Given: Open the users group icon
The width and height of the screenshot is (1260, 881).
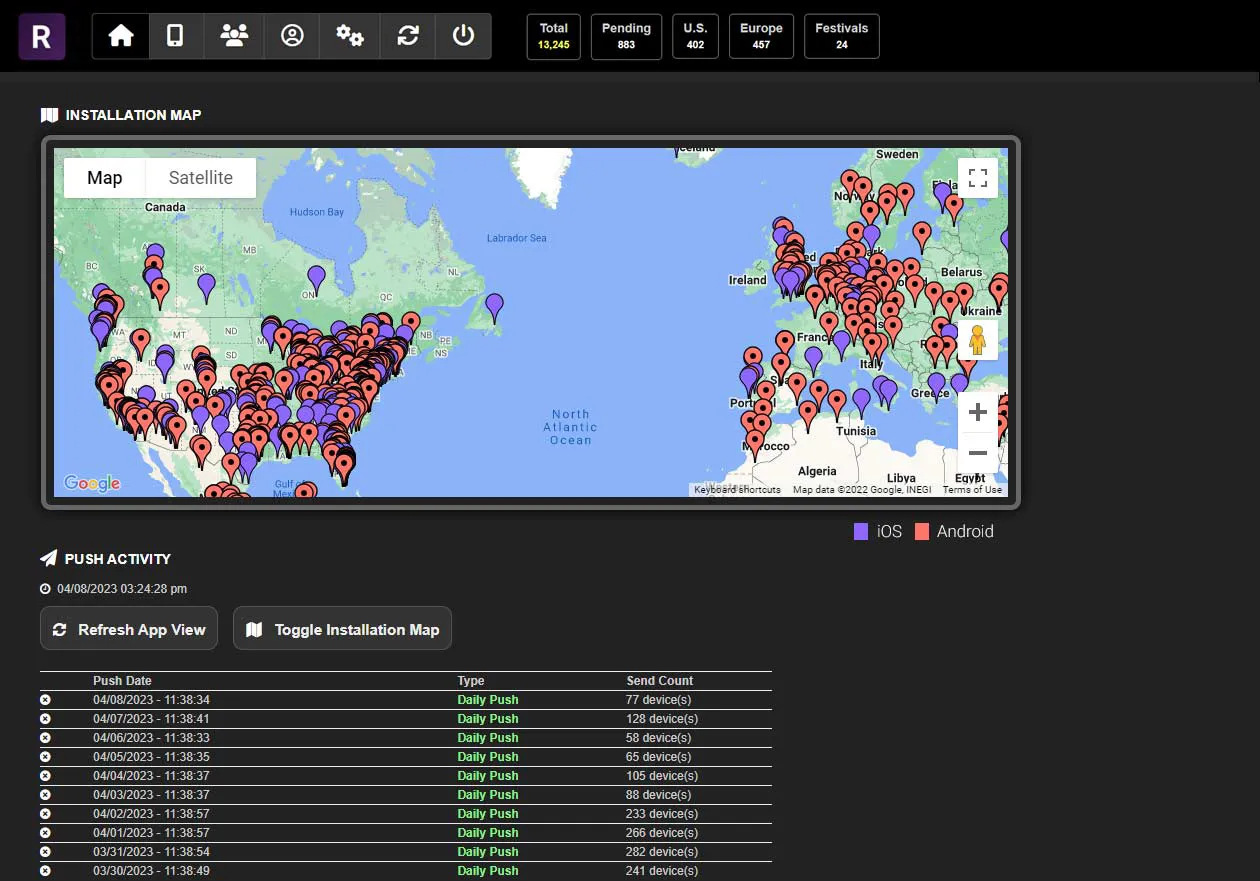Looking at the screenshot, I should tap(234, 36).
